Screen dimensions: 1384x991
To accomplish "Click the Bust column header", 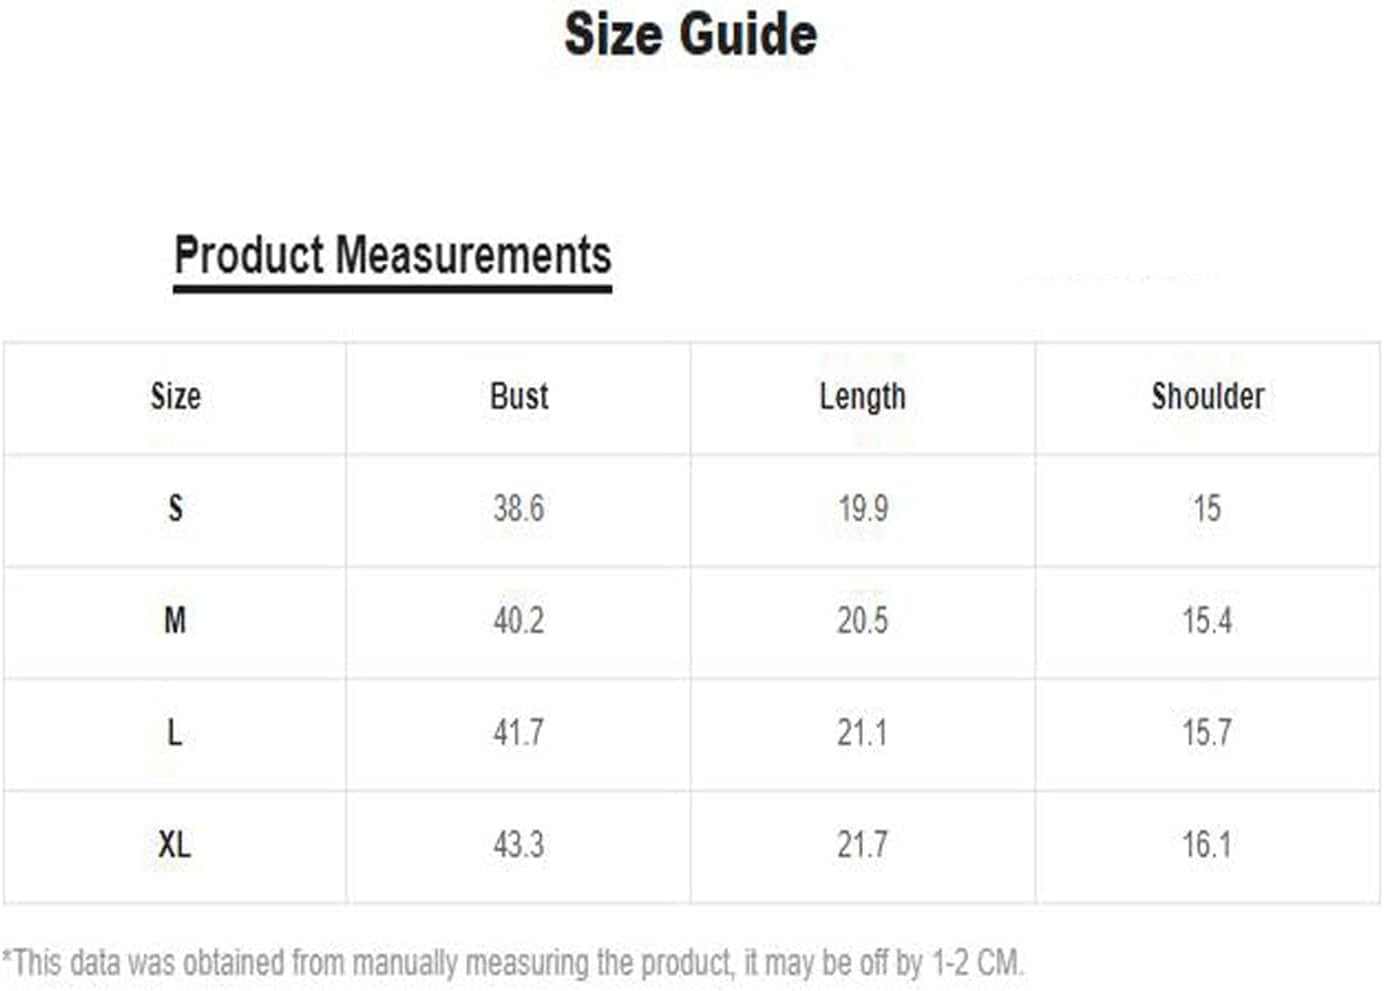I will coord(519,397).
